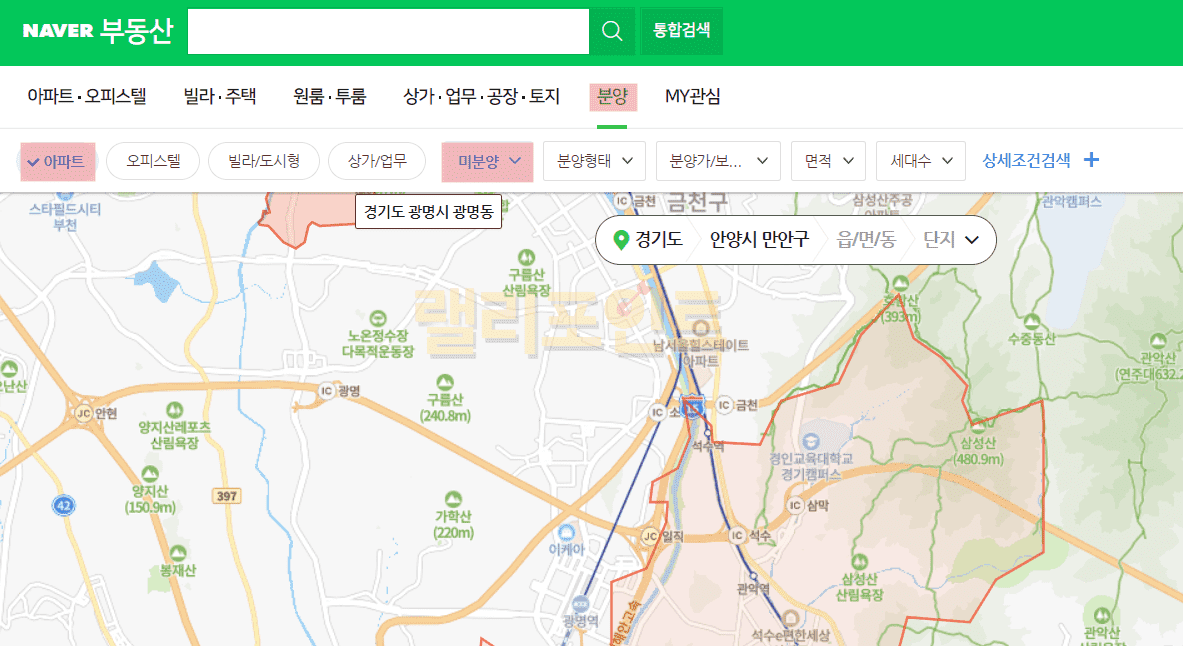This screenshot has height=646, width=1183.
Task: Enable the 빌라/도시형 filter
Action: [x=264, y=161]
